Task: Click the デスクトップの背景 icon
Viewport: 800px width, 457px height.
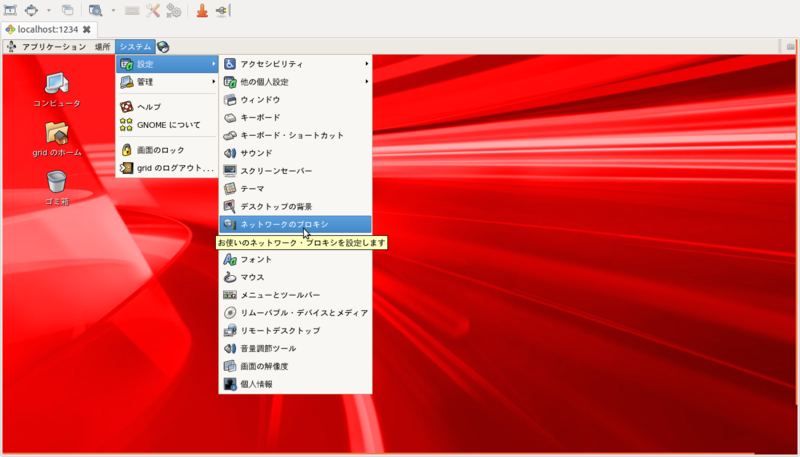Action: point(230,207)
